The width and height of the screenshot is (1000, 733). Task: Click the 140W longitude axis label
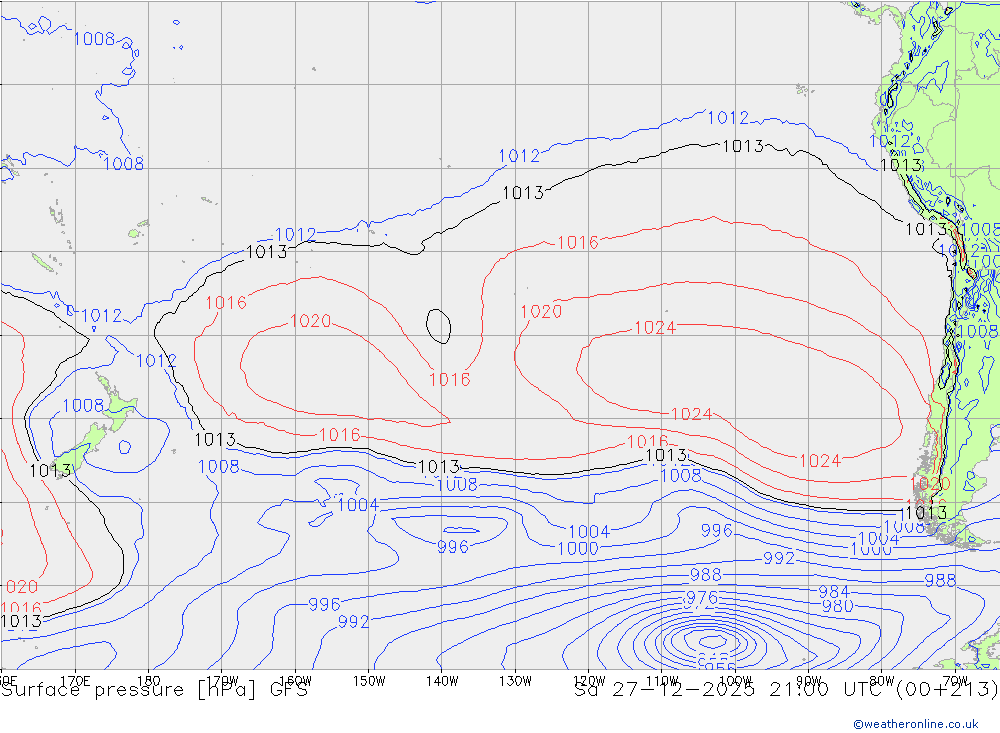(442, 681)
